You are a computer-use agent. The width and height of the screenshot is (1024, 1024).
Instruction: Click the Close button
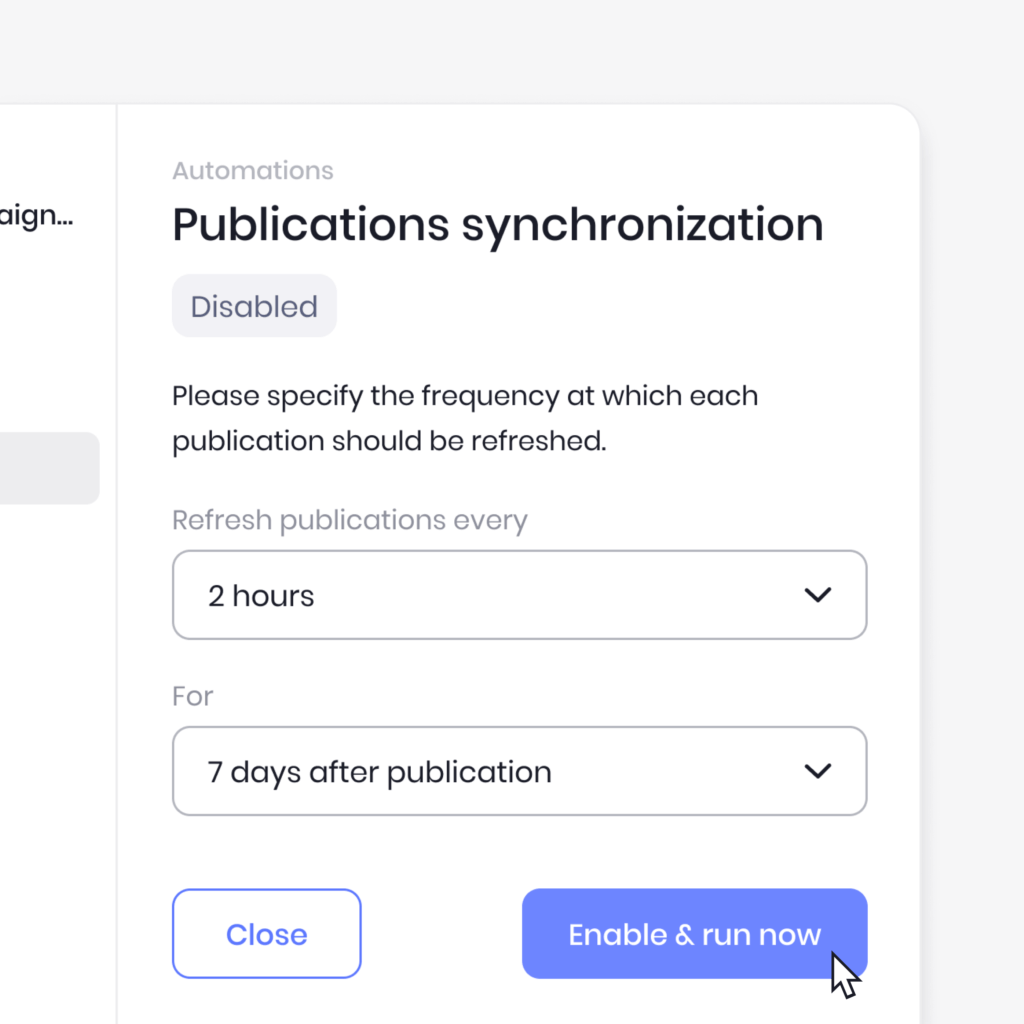click(x=266, y=934)
